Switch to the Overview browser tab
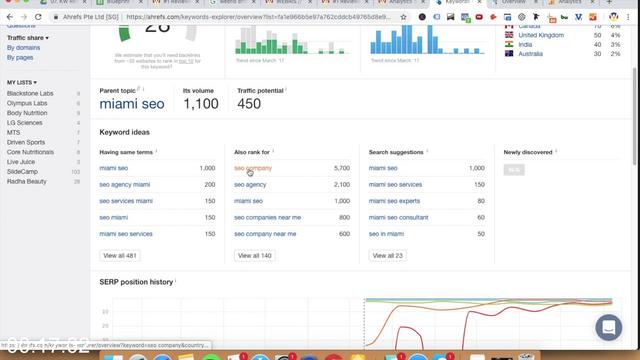Image resolution: width=640 pixels, height=360 pixels. 514,2
